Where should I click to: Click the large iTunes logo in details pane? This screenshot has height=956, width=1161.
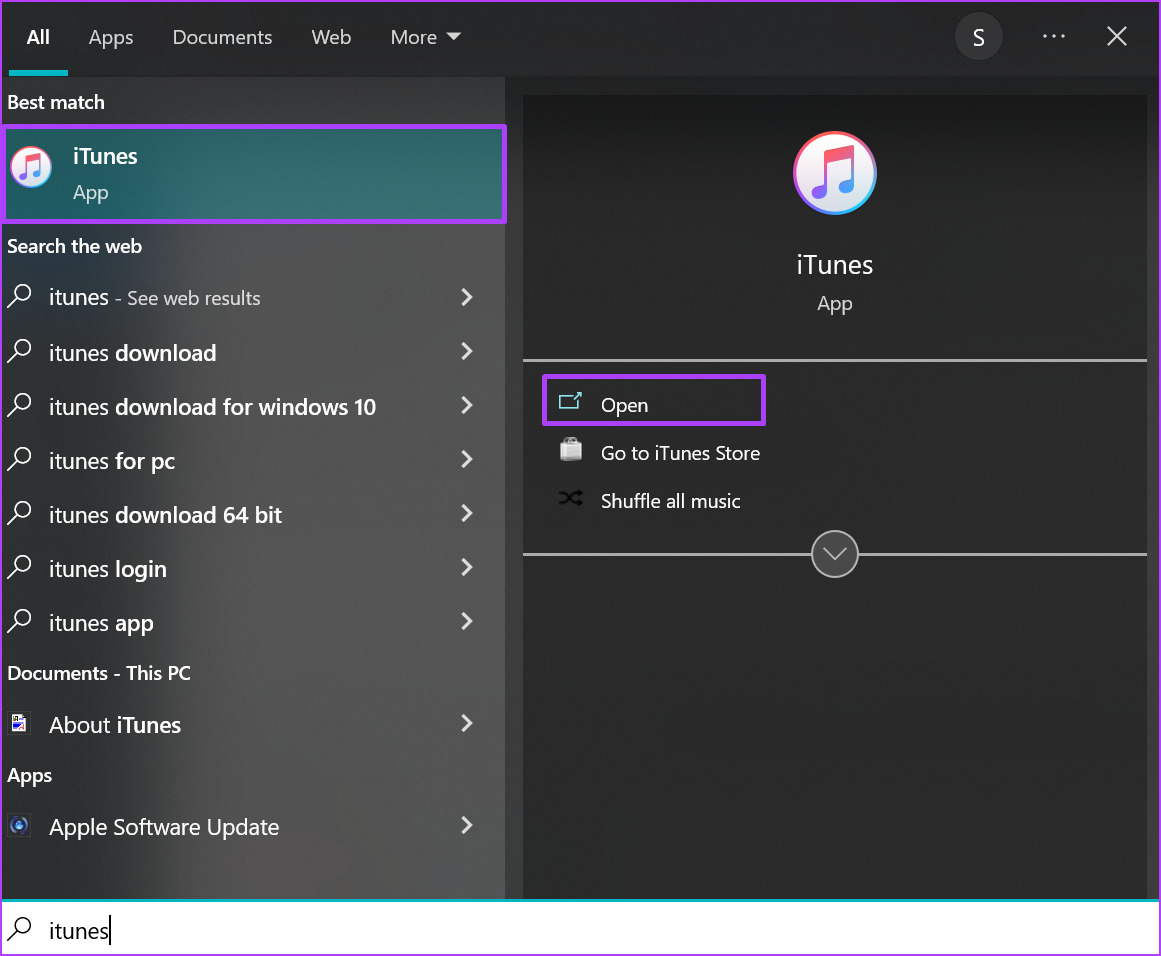tap(834, 174)
